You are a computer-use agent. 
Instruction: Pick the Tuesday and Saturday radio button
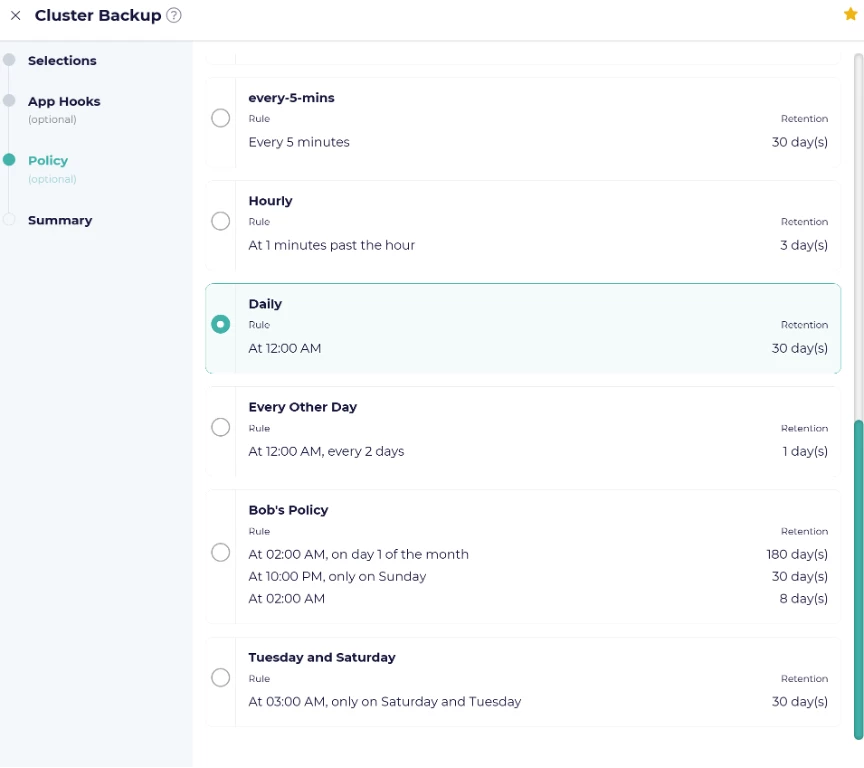[x=221, y=678]
